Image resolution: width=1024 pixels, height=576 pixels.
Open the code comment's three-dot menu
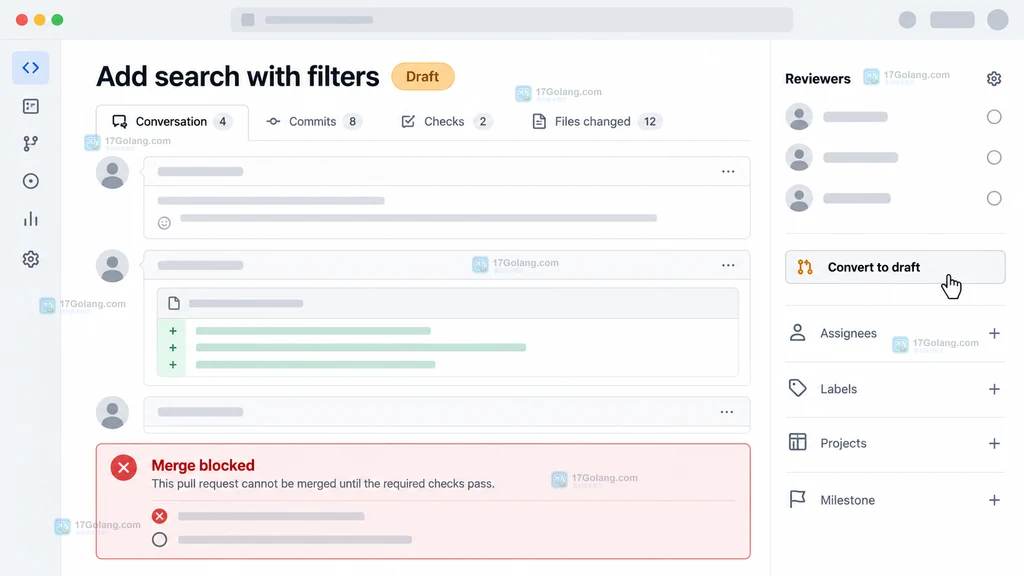point(728,265)
